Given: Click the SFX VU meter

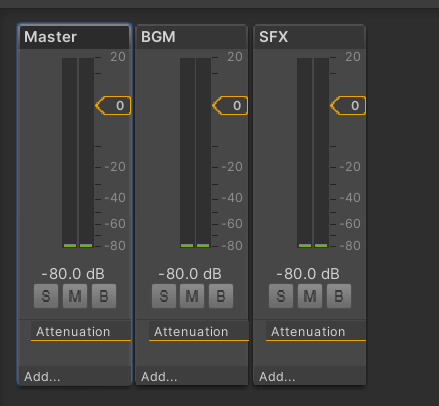Looking at the screenshot, I should coord(313,153).
